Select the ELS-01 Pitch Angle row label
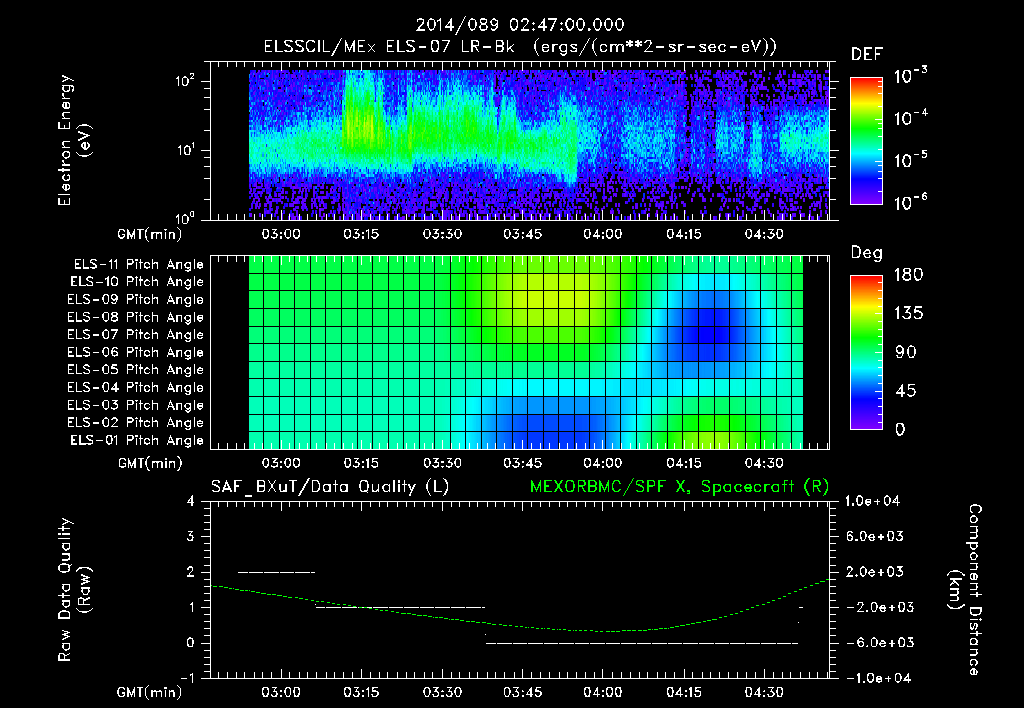 (137, 441)
